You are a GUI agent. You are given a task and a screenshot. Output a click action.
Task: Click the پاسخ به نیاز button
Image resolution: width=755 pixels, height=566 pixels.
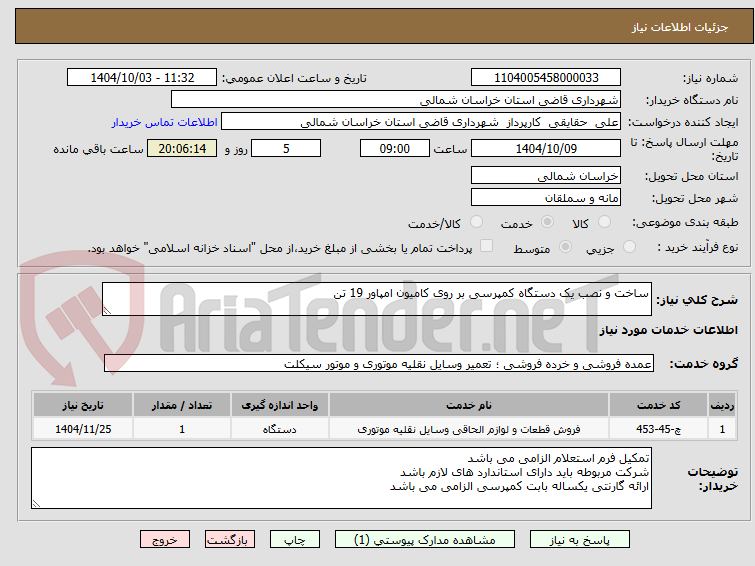coord(580,540)
